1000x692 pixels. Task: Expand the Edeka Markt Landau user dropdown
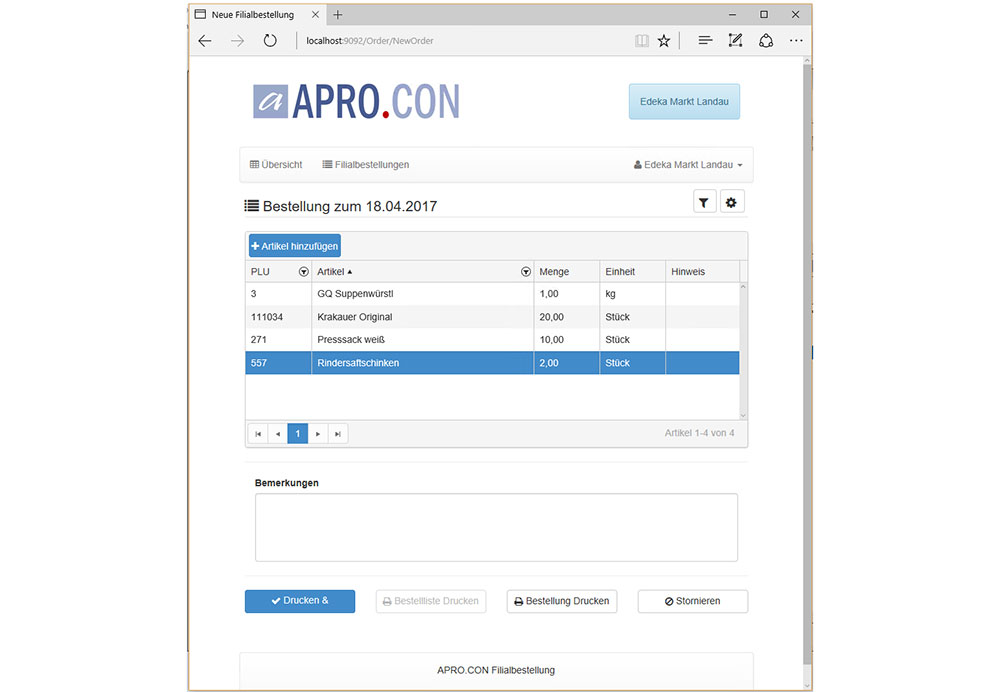pos(689,165)
